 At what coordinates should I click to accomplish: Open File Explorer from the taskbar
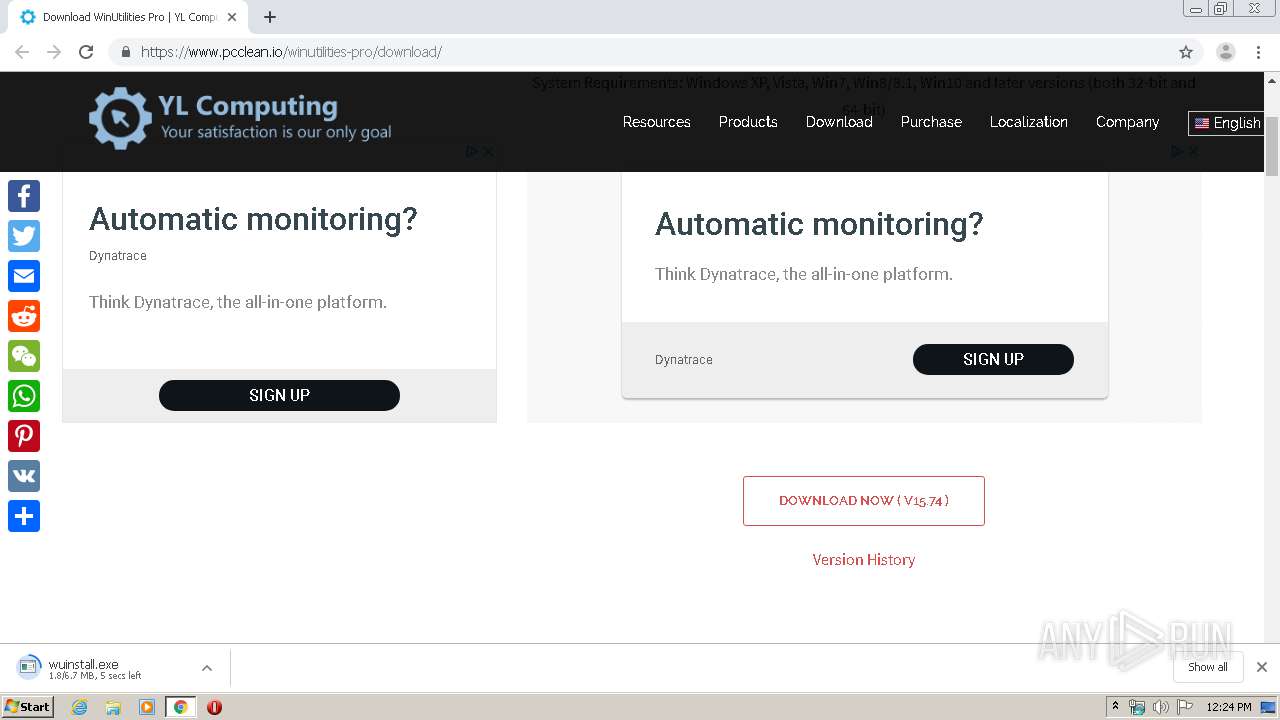[113, 707]
